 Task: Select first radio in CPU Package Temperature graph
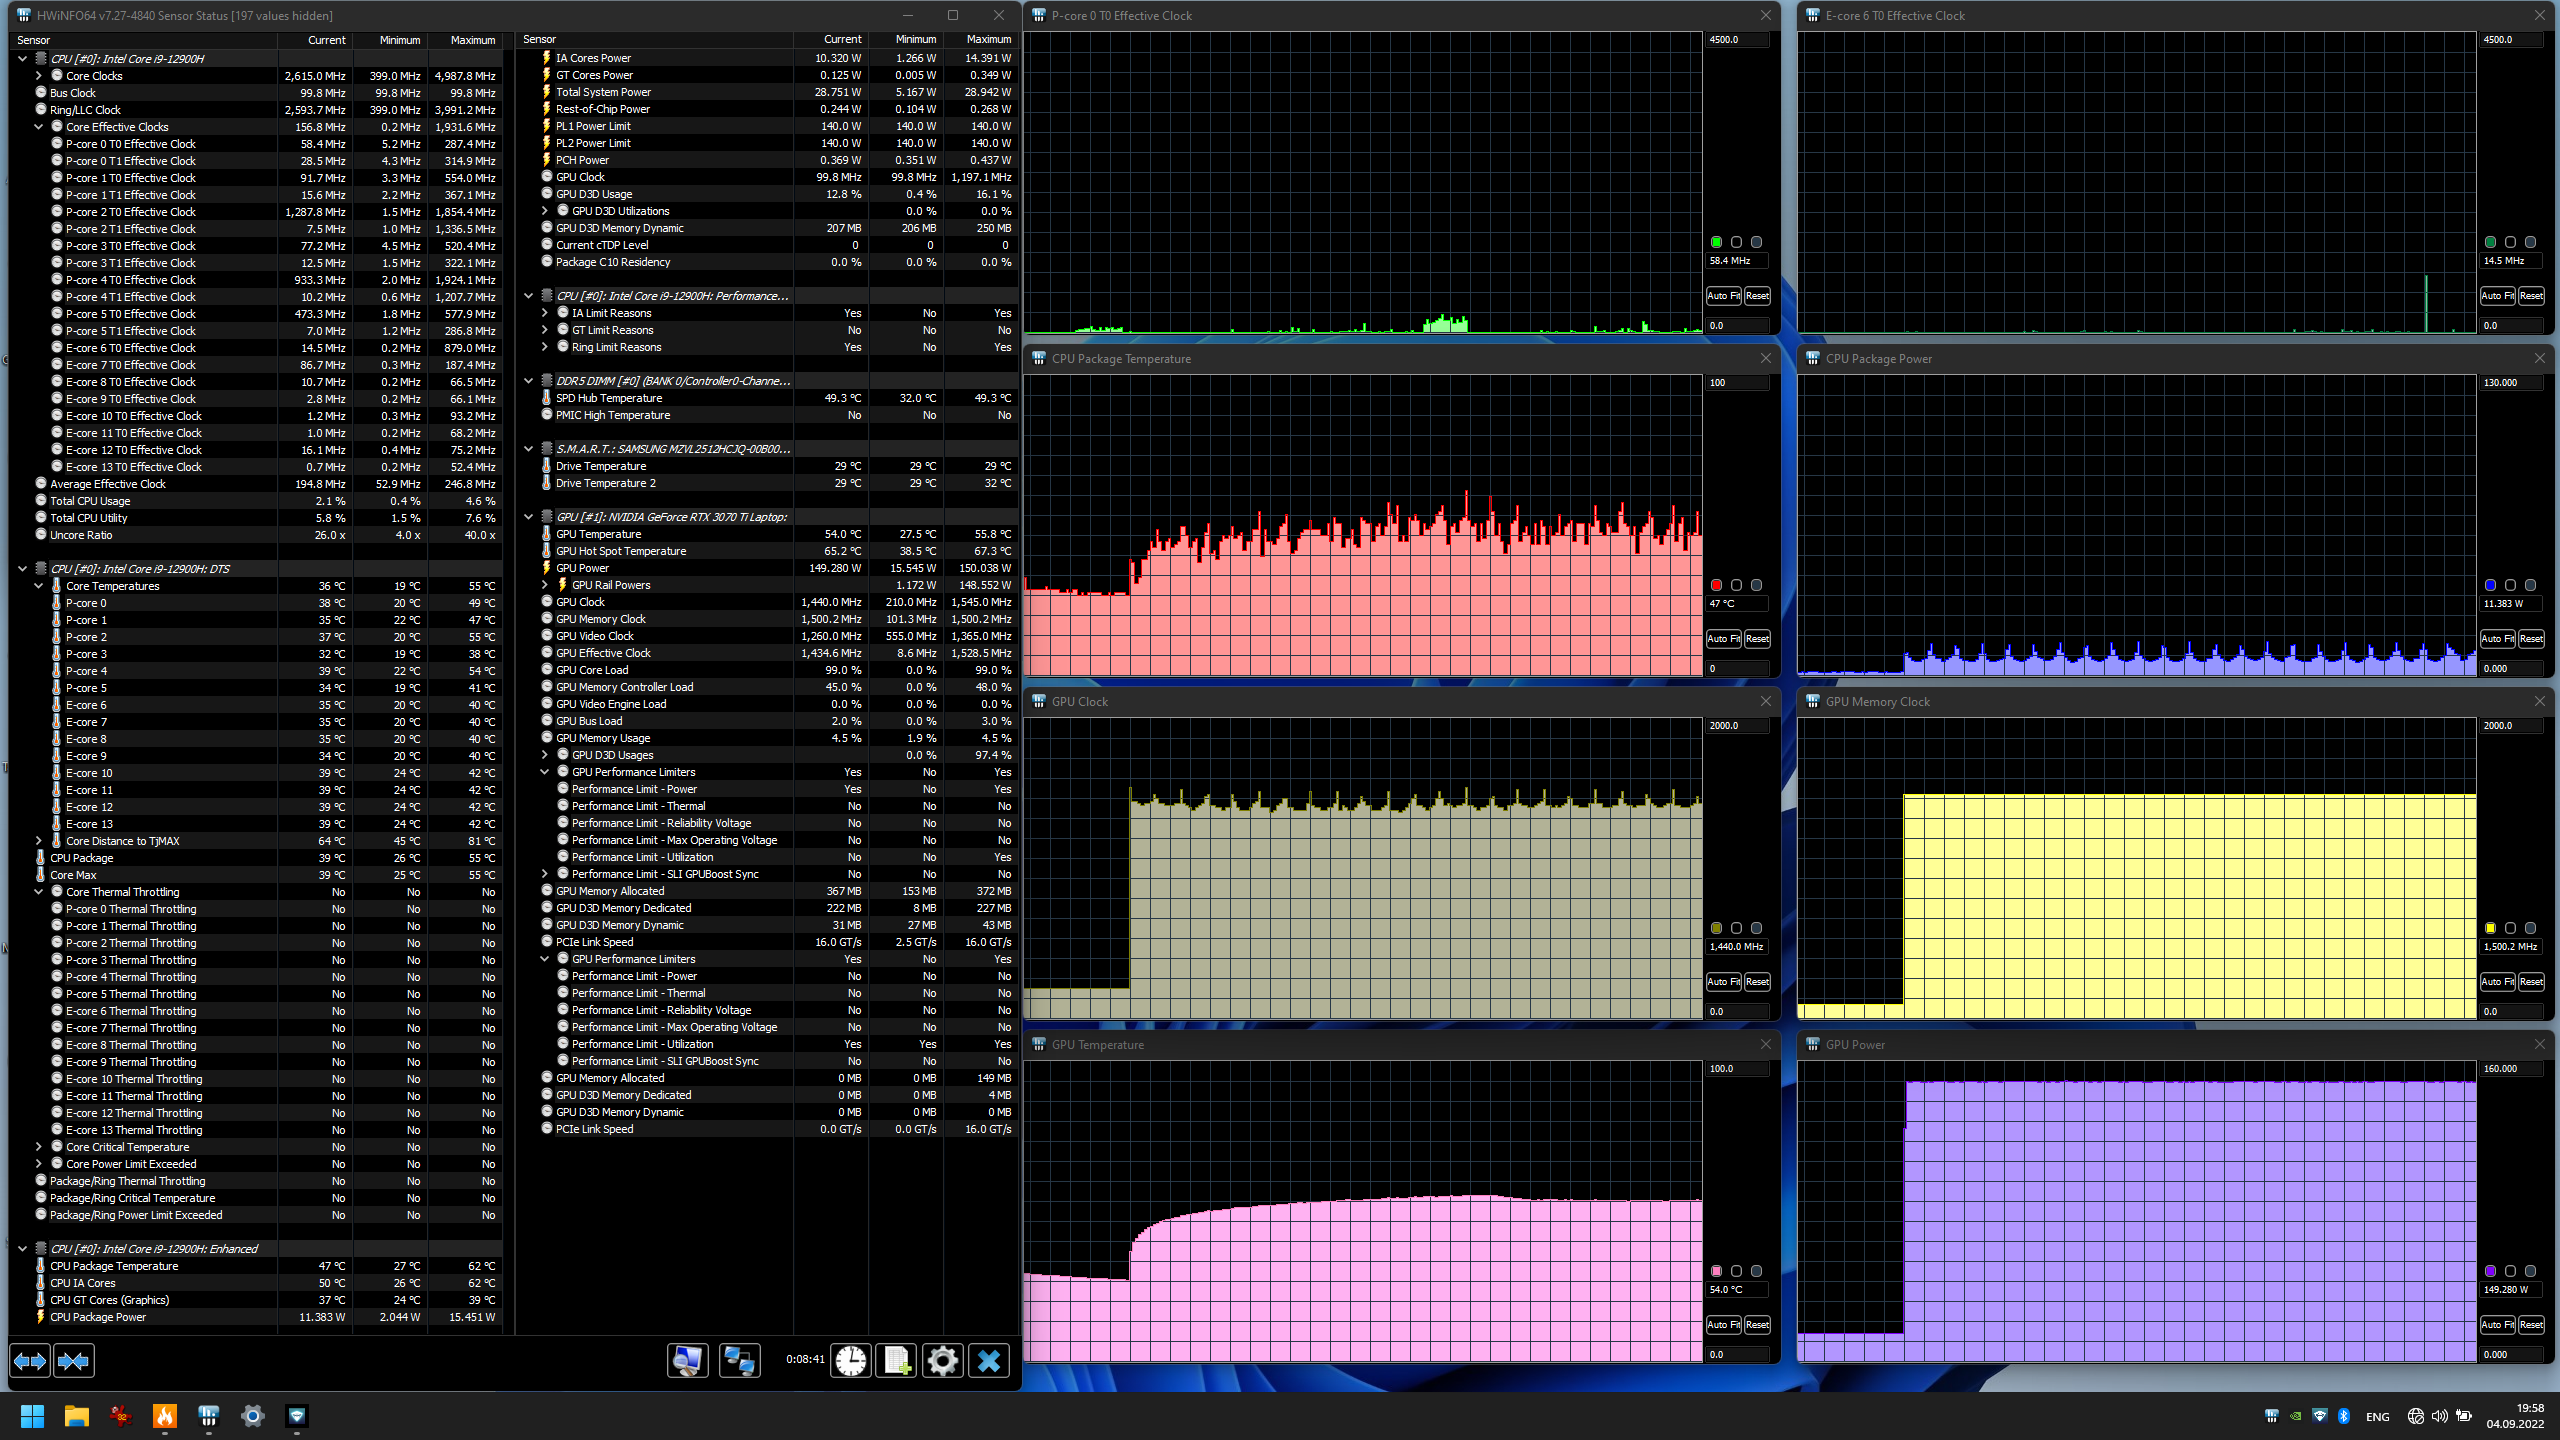(1717, 585)
